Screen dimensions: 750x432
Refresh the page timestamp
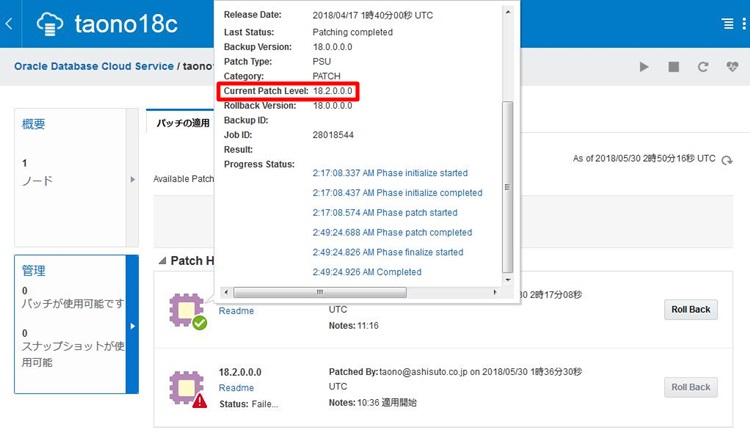coord(727,160)
